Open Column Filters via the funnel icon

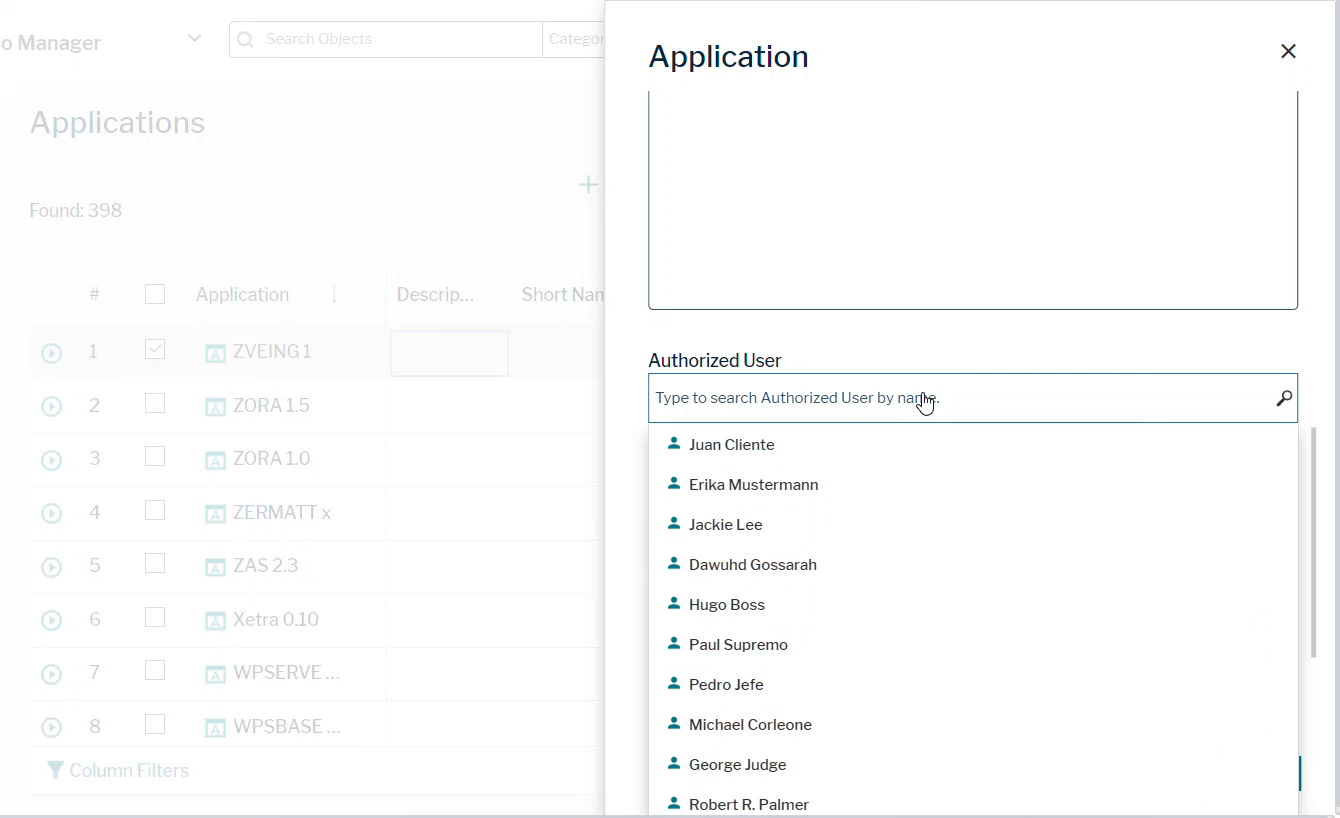point(57,770)
